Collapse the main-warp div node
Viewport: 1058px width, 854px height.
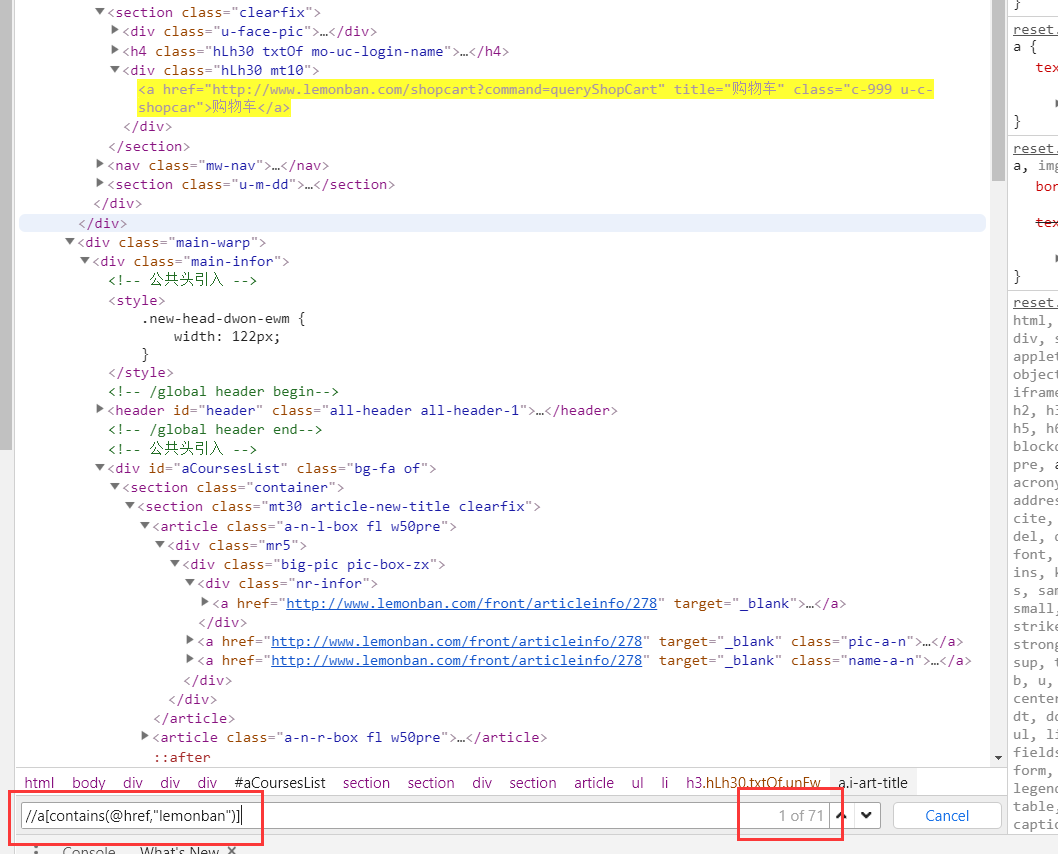69,242
